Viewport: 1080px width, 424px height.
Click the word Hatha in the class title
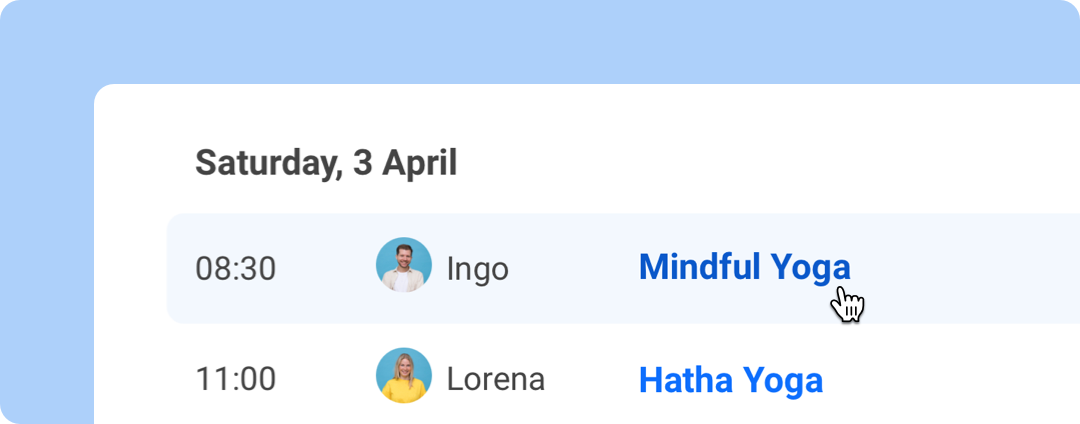point(683,380)
